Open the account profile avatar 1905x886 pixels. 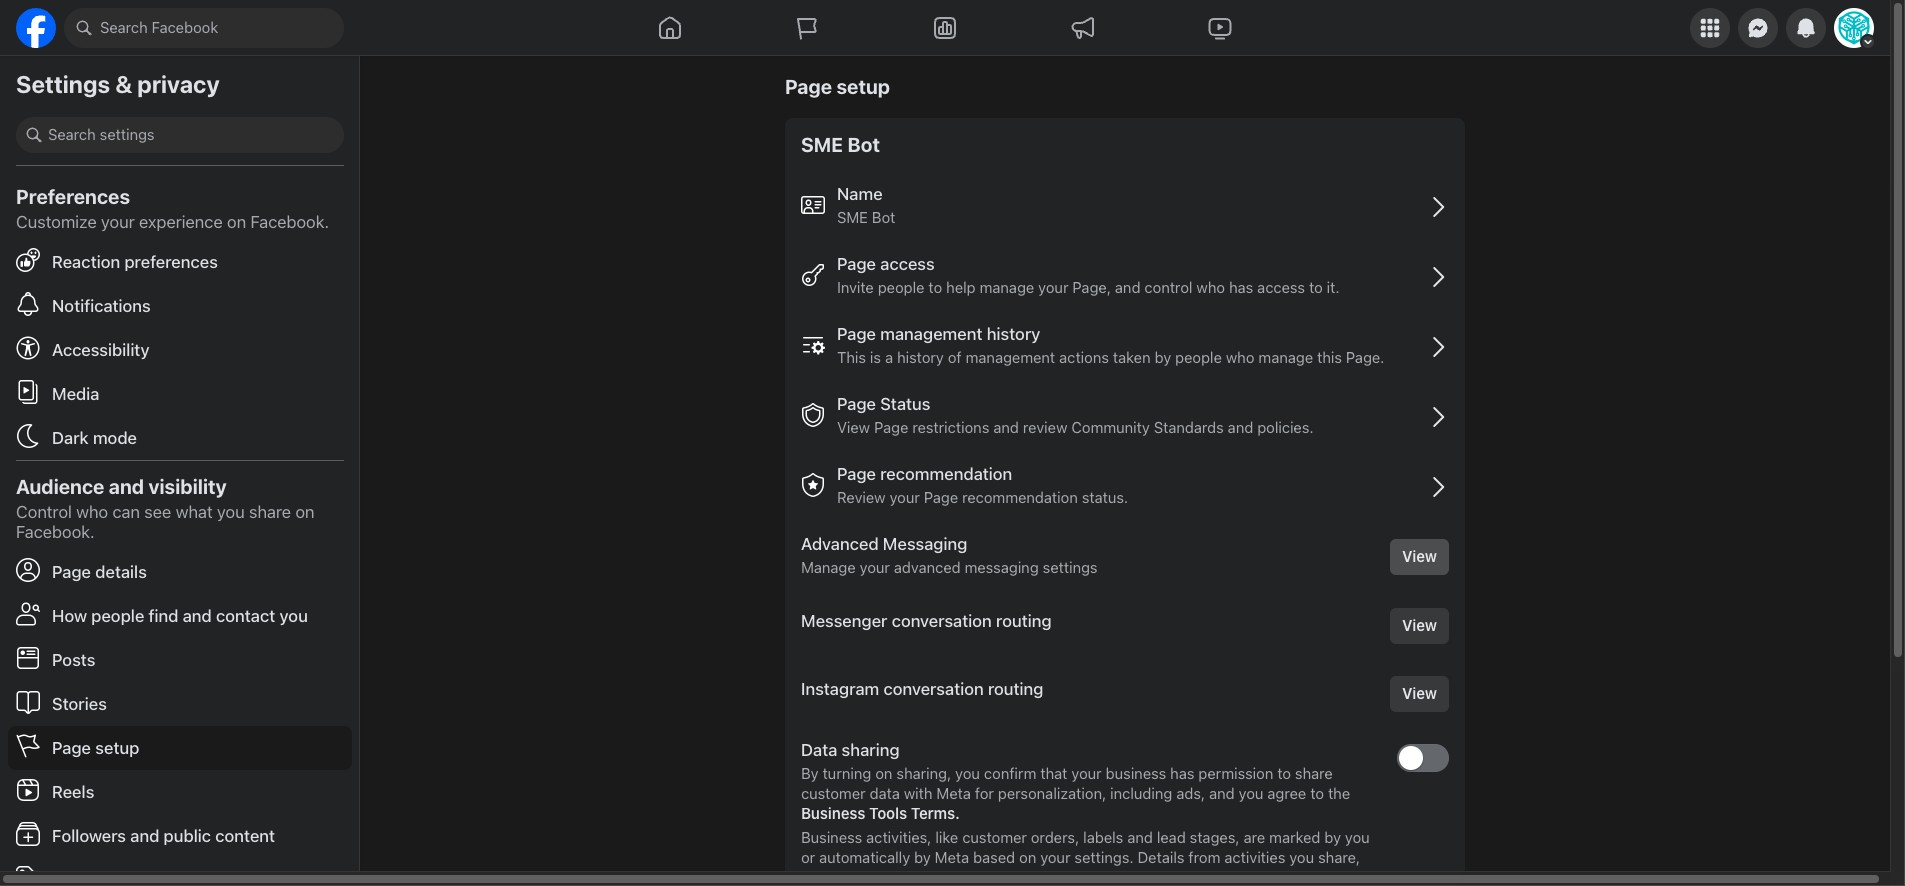click(1854, 28)
